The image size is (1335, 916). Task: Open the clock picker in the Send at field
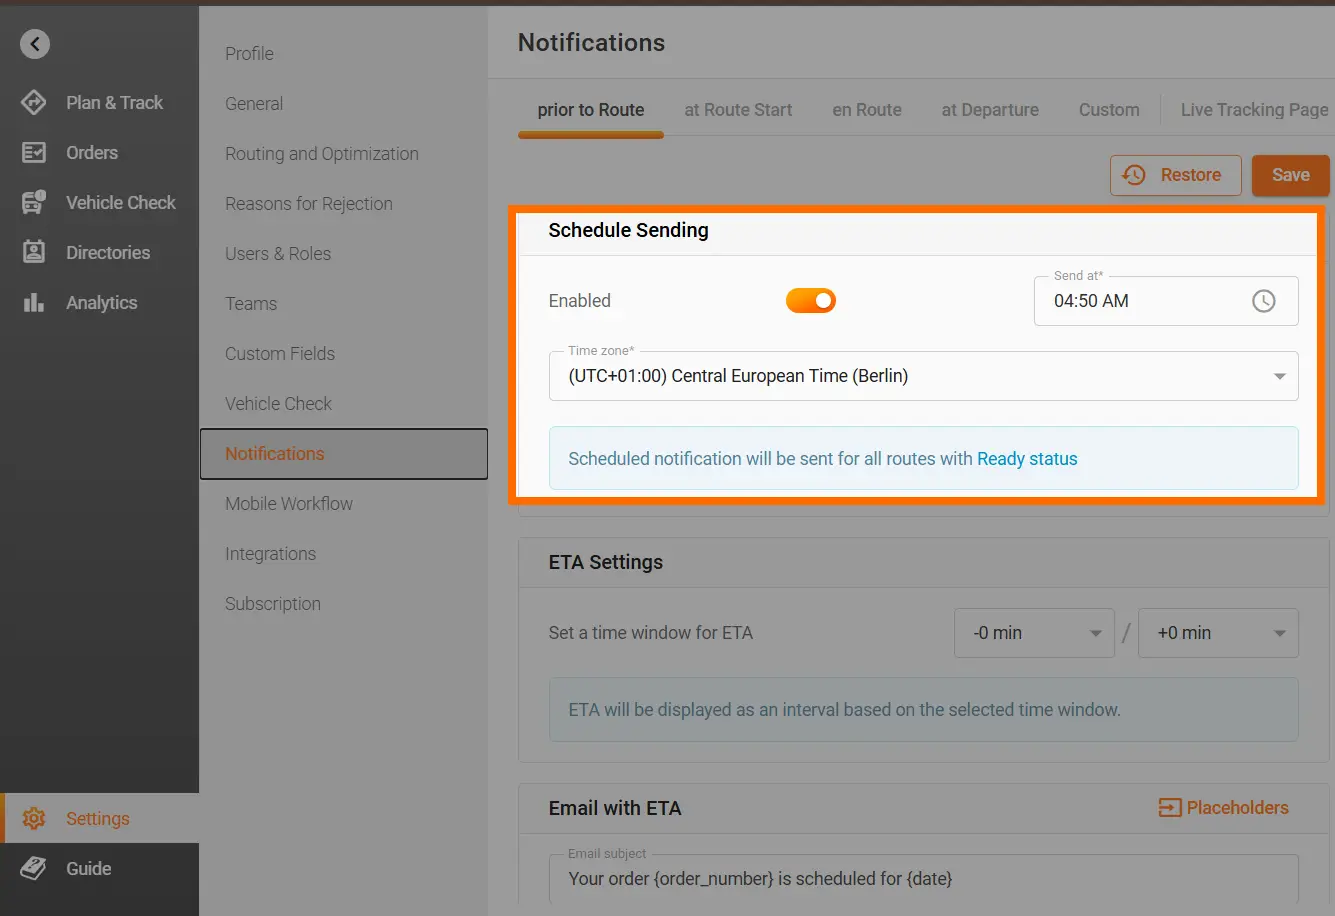1264,300
